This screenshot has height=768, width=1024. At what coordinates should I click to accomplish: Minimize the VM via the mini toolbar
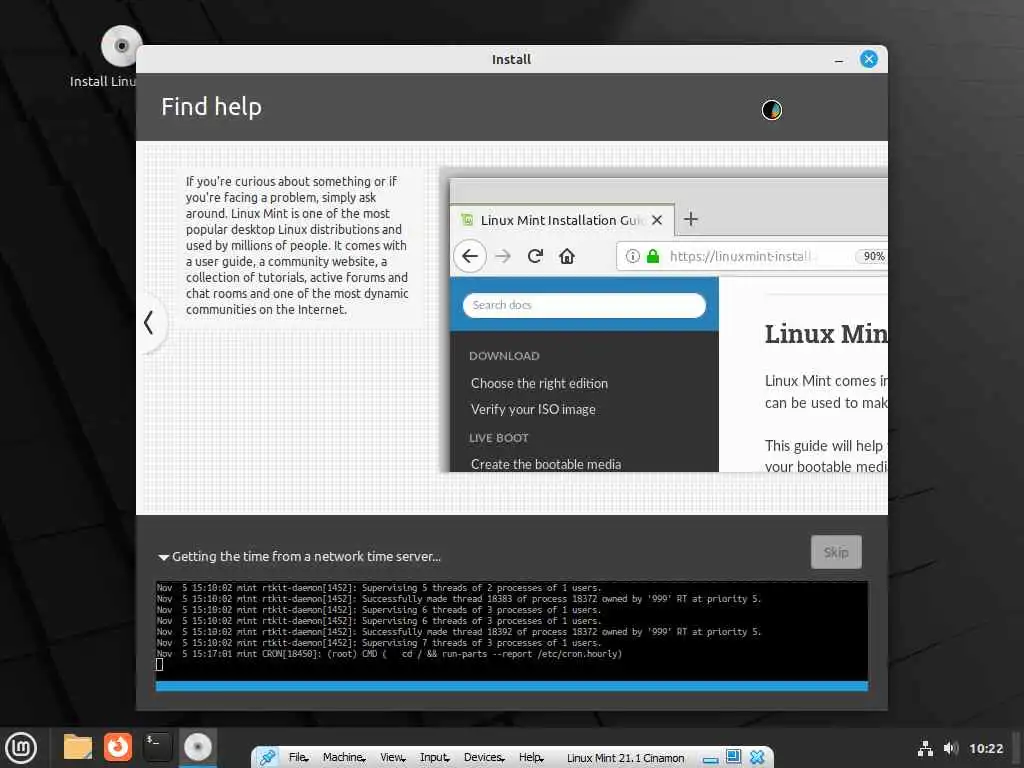click(711, 760)
